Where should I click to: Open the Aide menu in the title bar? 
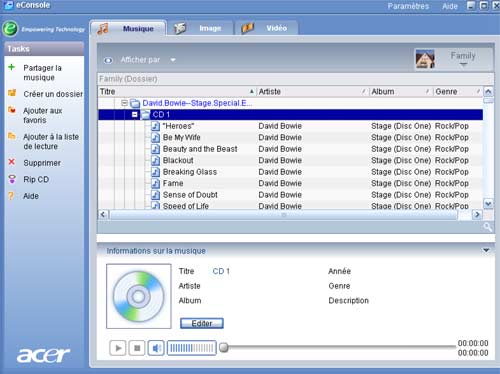450,6
